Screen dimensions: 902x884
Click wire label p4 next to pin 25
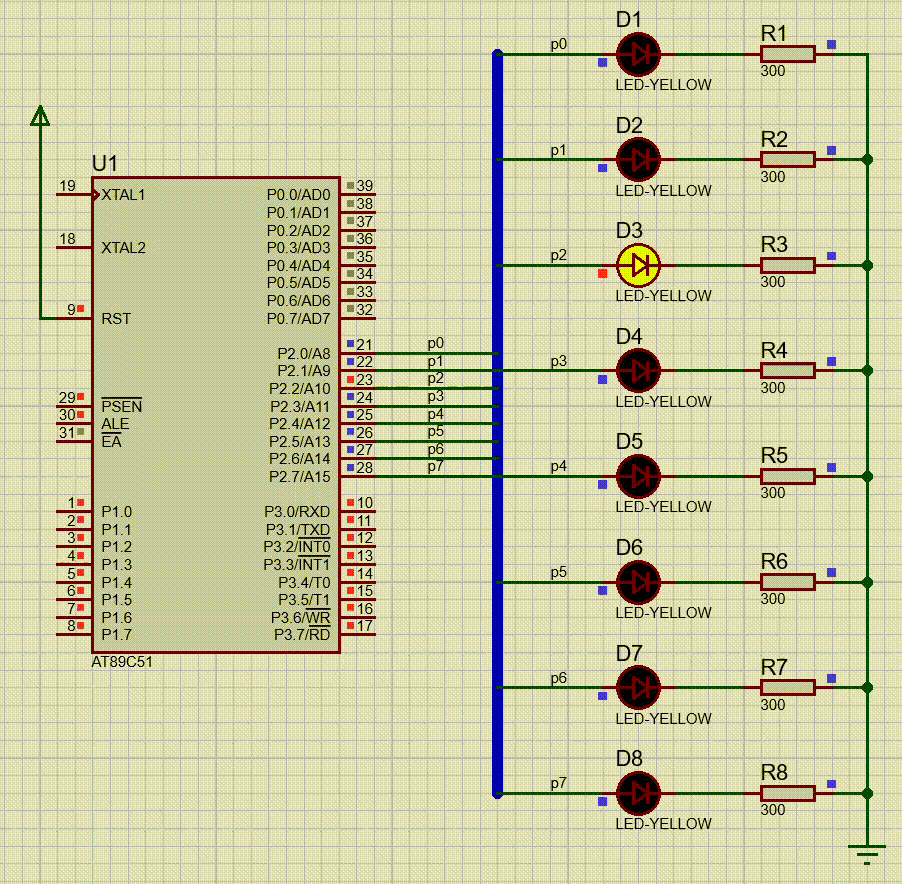(x=435, y=414)
